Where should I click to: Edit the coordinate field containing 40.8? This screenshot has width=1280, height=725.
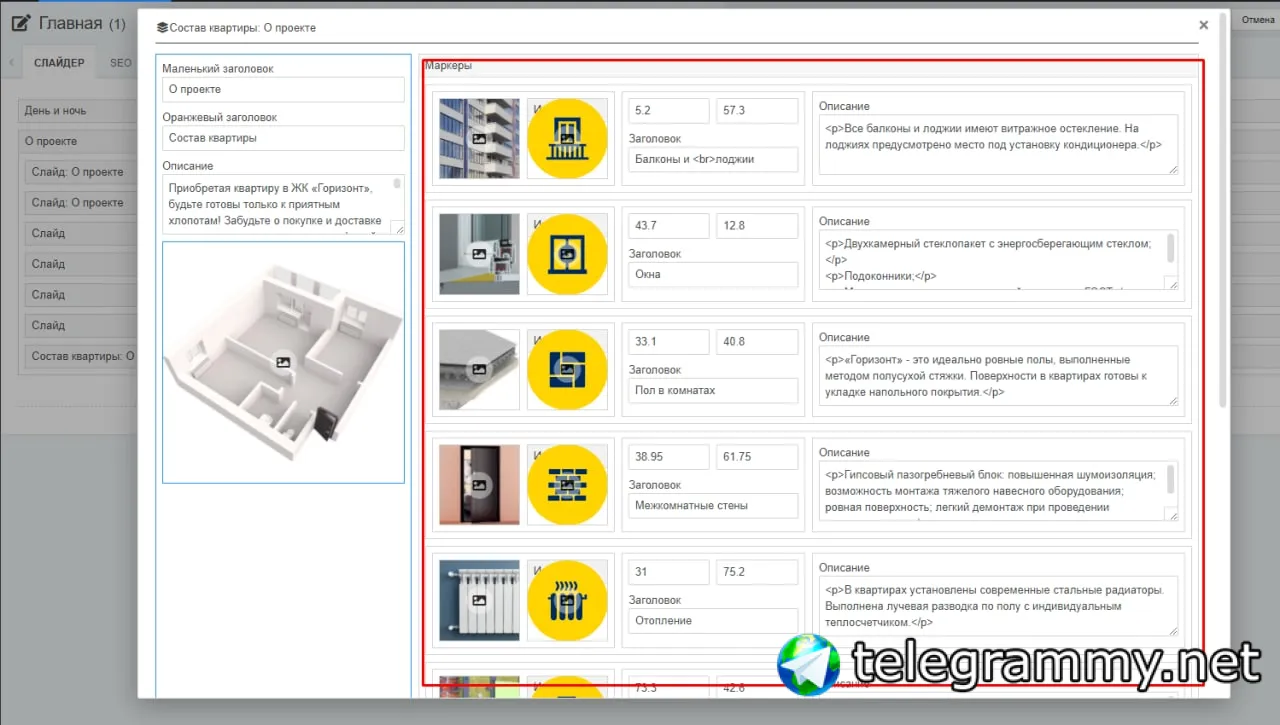click(757, 342)
